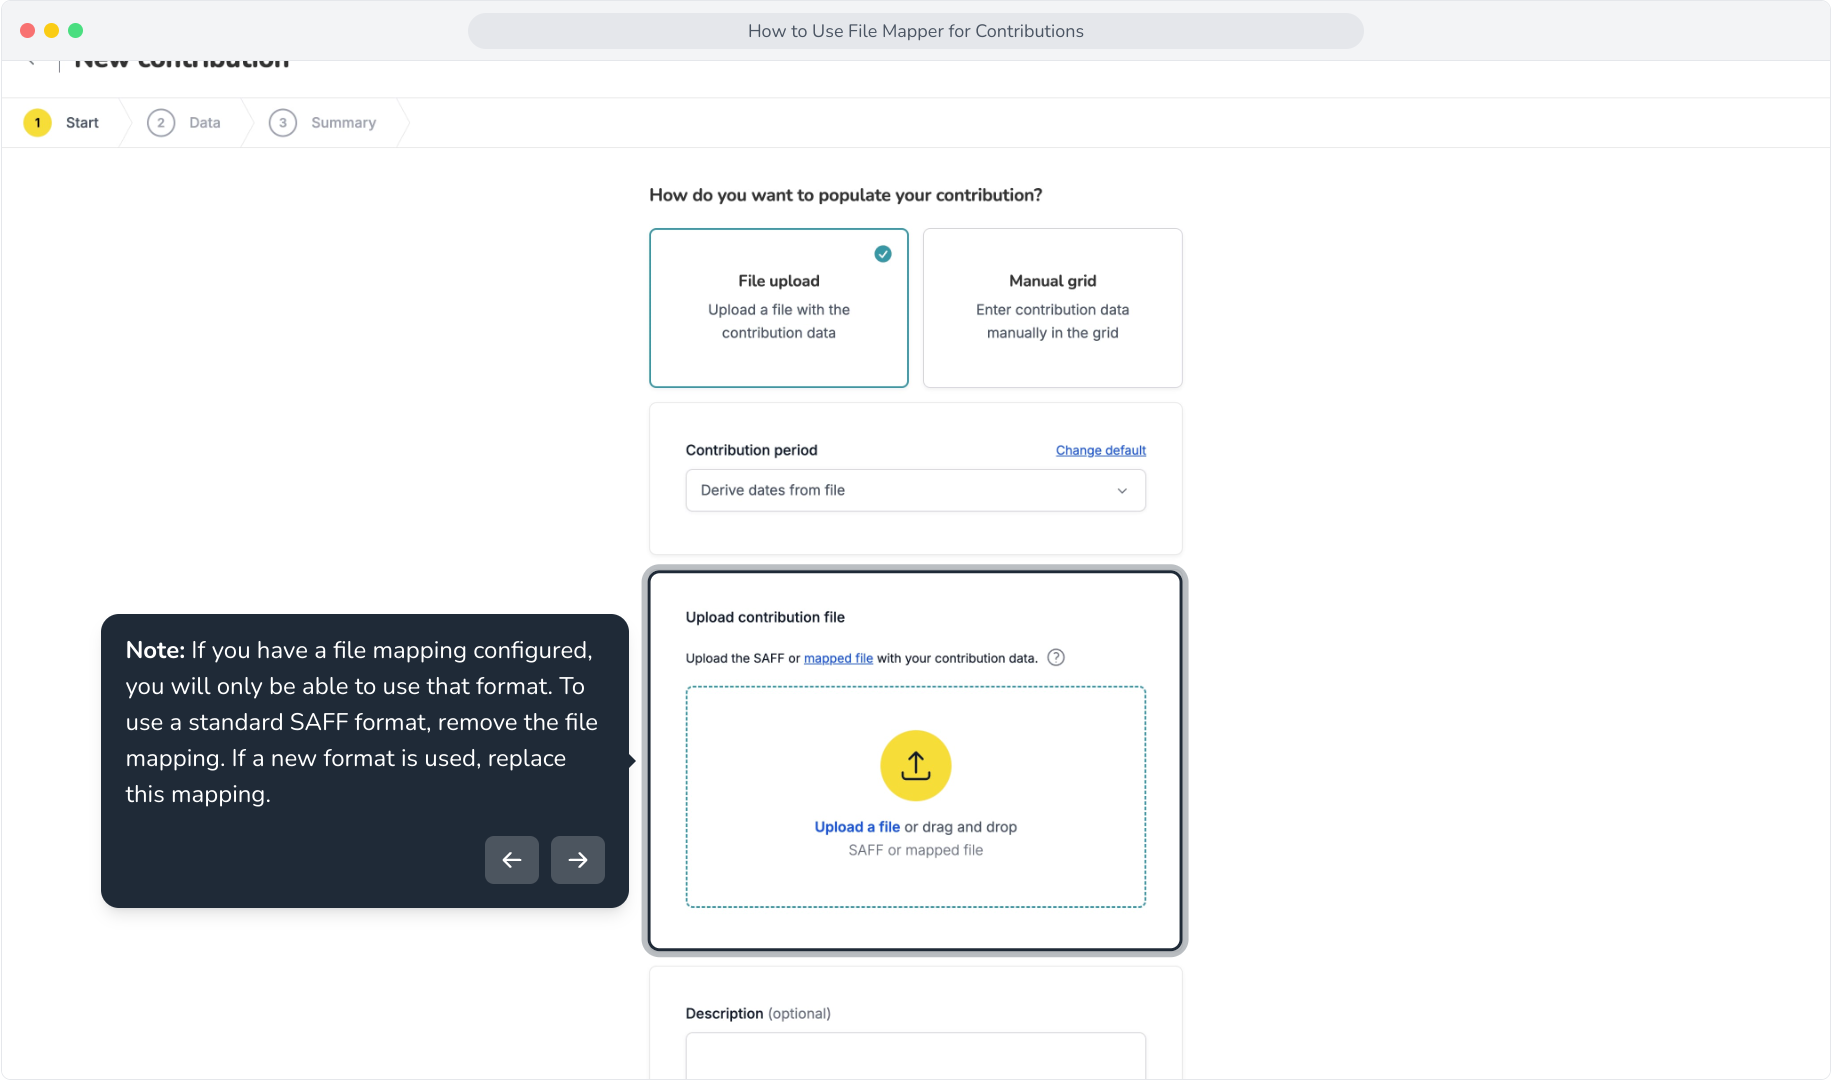Advance tooltip with right arrow button

coord(578,860)
